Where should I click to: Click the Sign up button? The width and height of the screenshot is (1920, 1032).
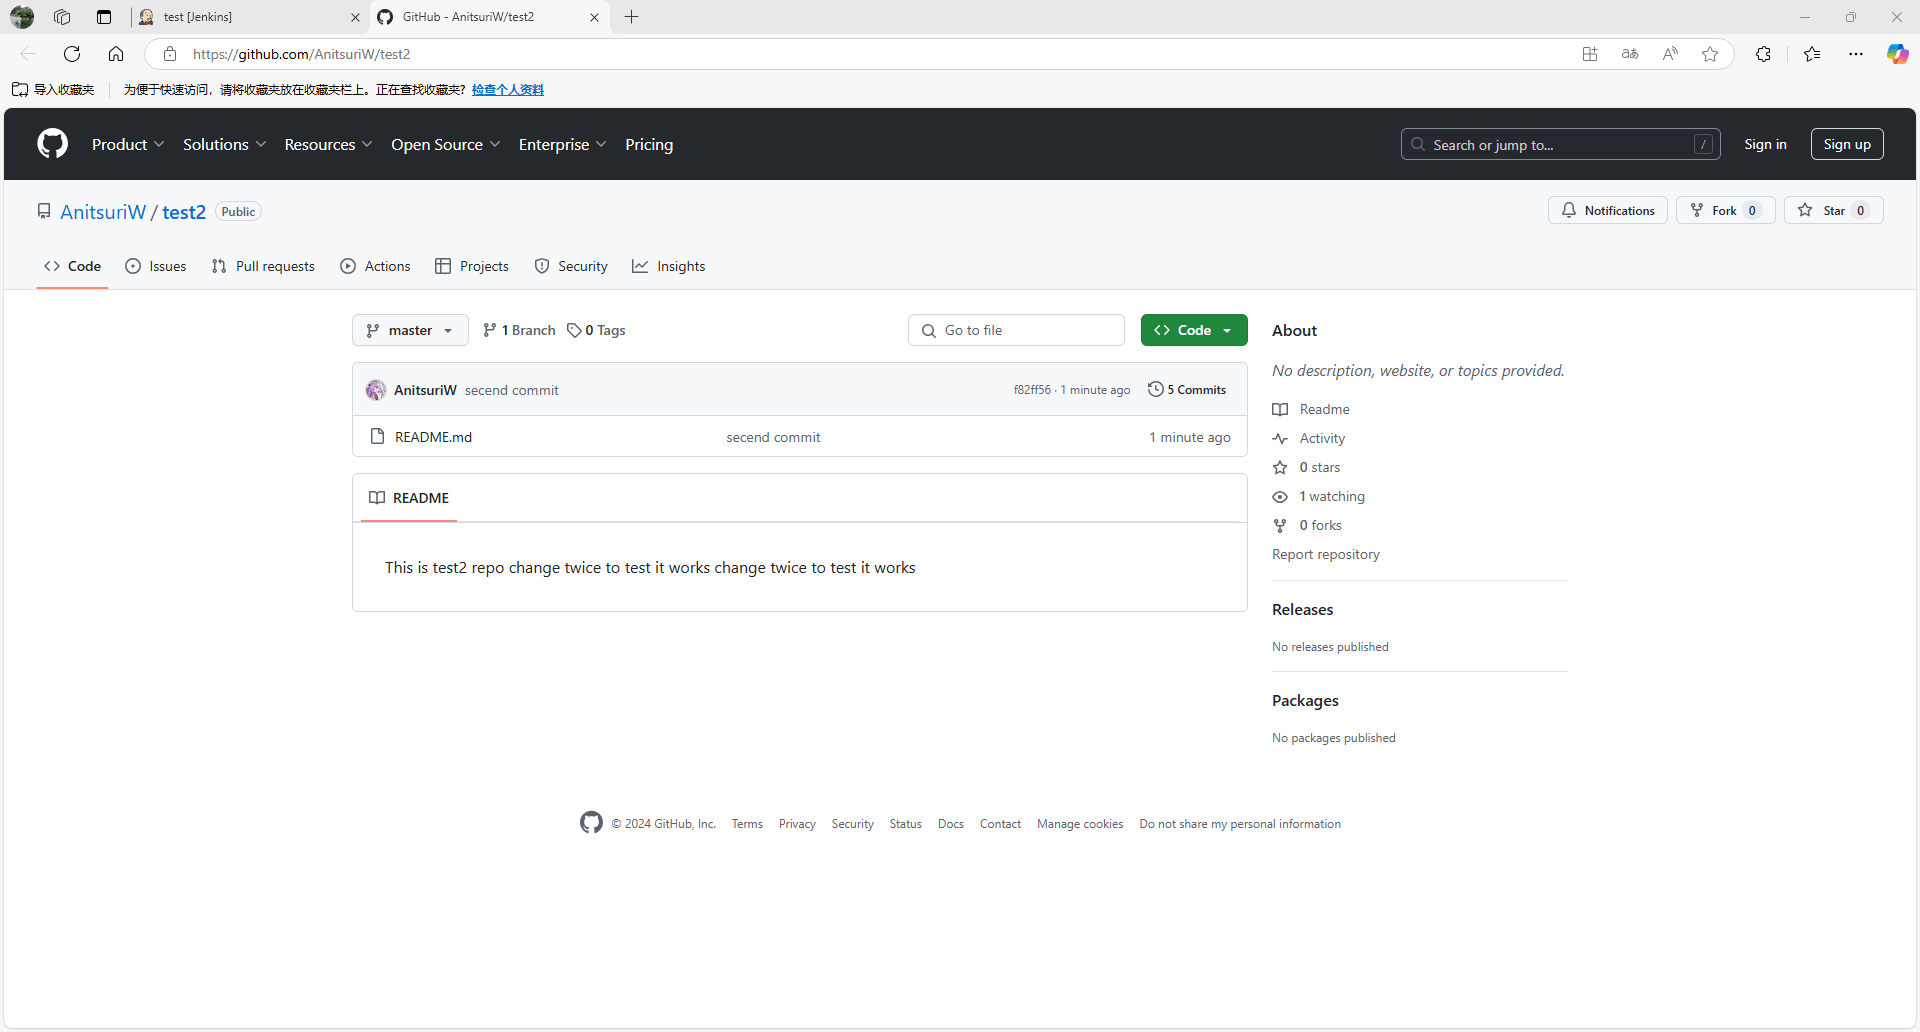point(1846,145)
